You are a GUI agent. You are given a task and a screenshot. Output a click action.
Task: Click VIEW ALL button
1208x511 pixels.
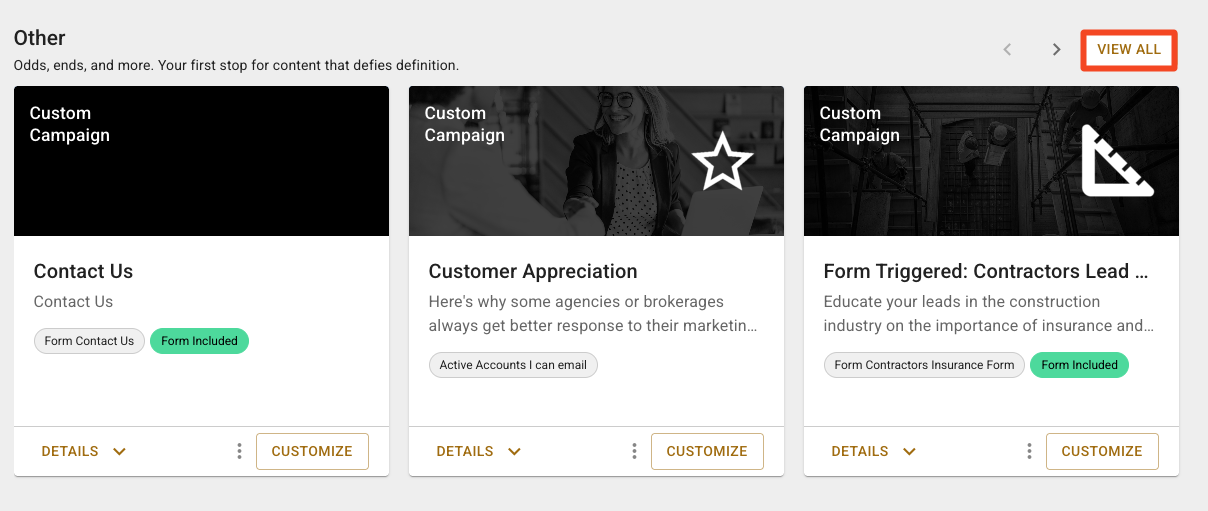pyautogui.click(x=1129, y=50)
